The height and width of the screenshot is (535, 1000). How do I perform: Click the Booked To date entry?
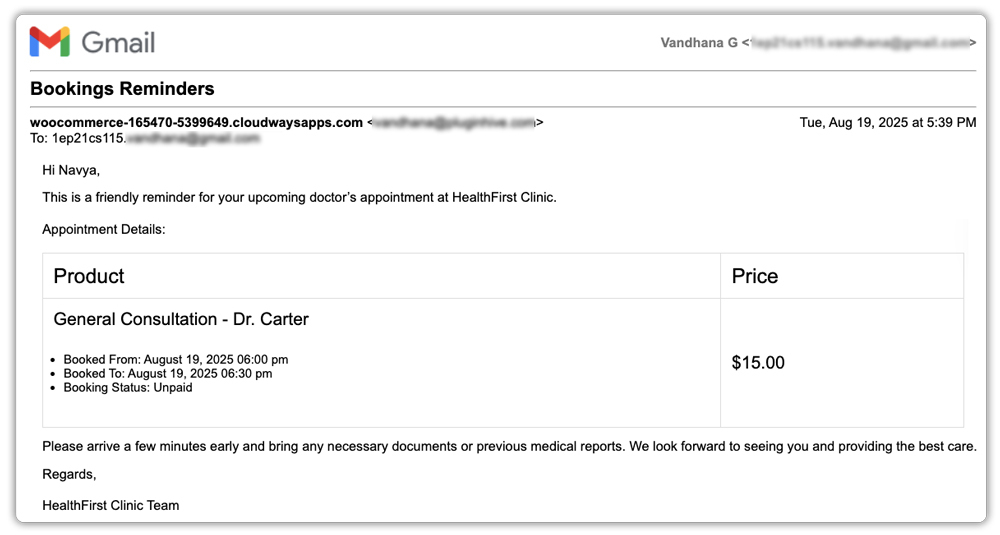point(168,374)
